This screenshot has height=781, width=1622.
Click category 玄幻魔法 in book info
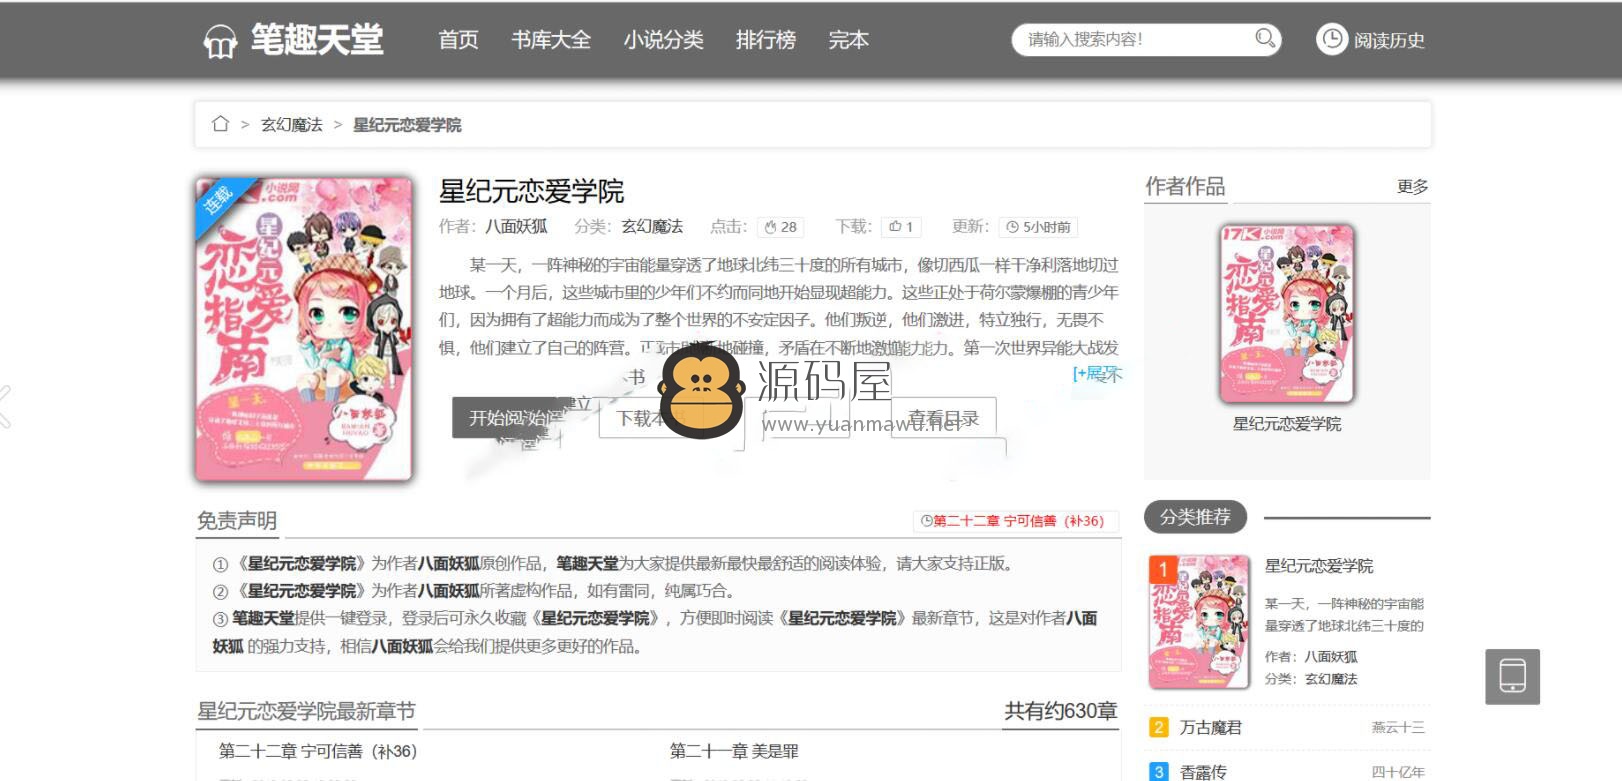tap(652, 227)
